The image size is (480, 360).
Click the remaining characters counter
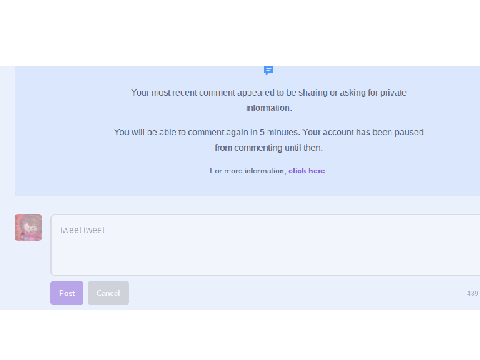[473, 293]
